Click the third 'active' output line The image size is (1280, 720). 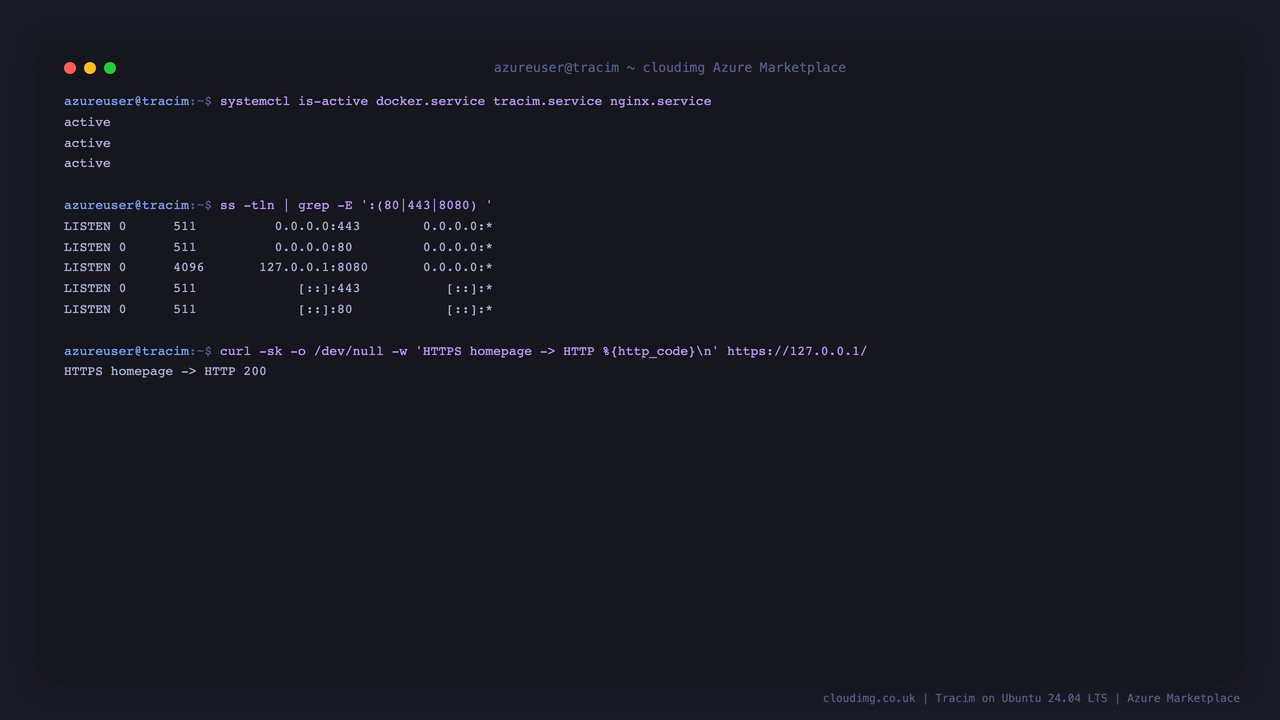[x=87, y=163]
